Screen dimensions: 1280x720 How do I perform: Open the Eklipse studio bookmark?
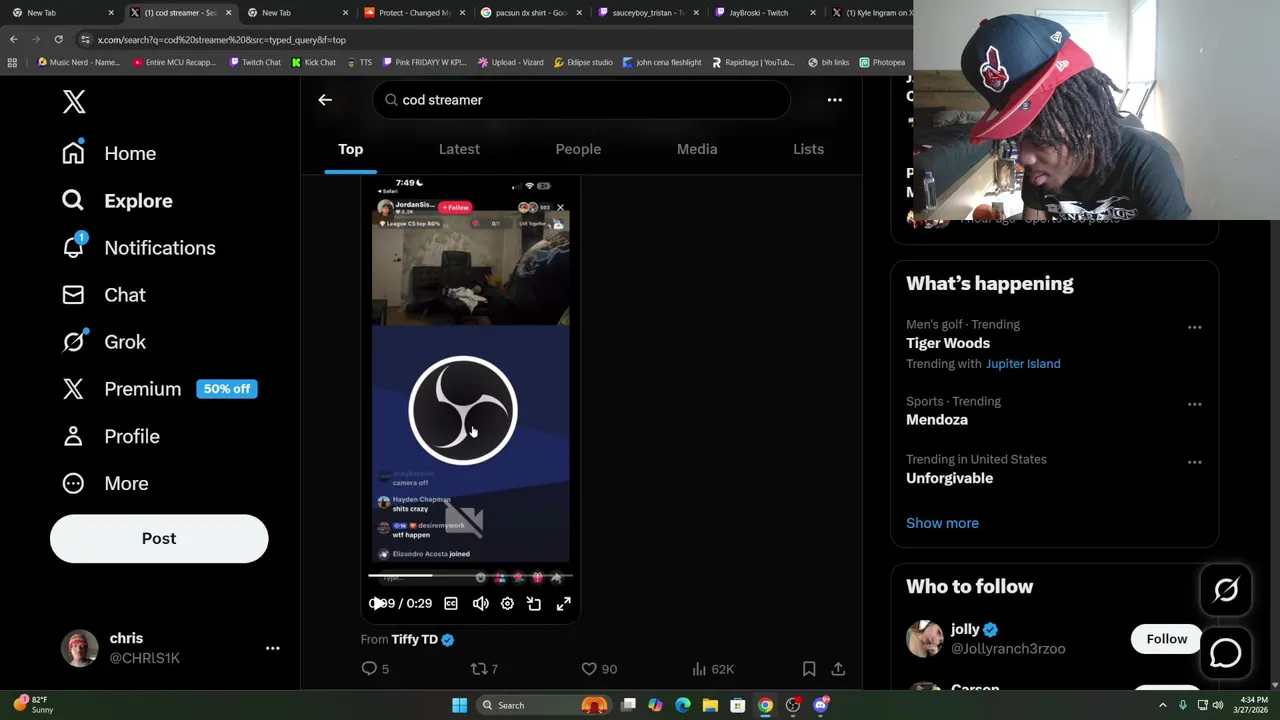tap(583, 62)
